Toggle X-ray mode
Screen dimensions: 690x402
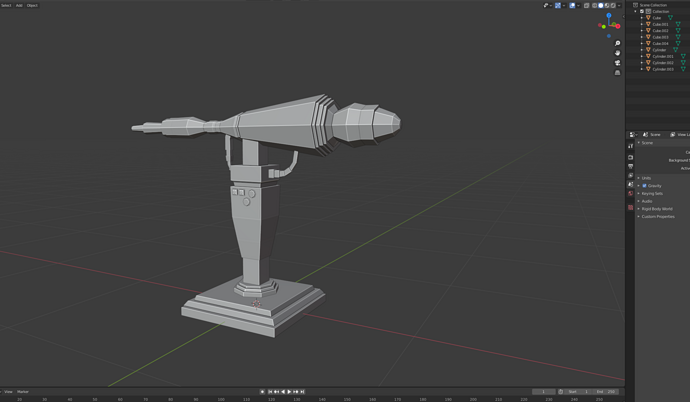pyautogui.click(x=587, y=5)
